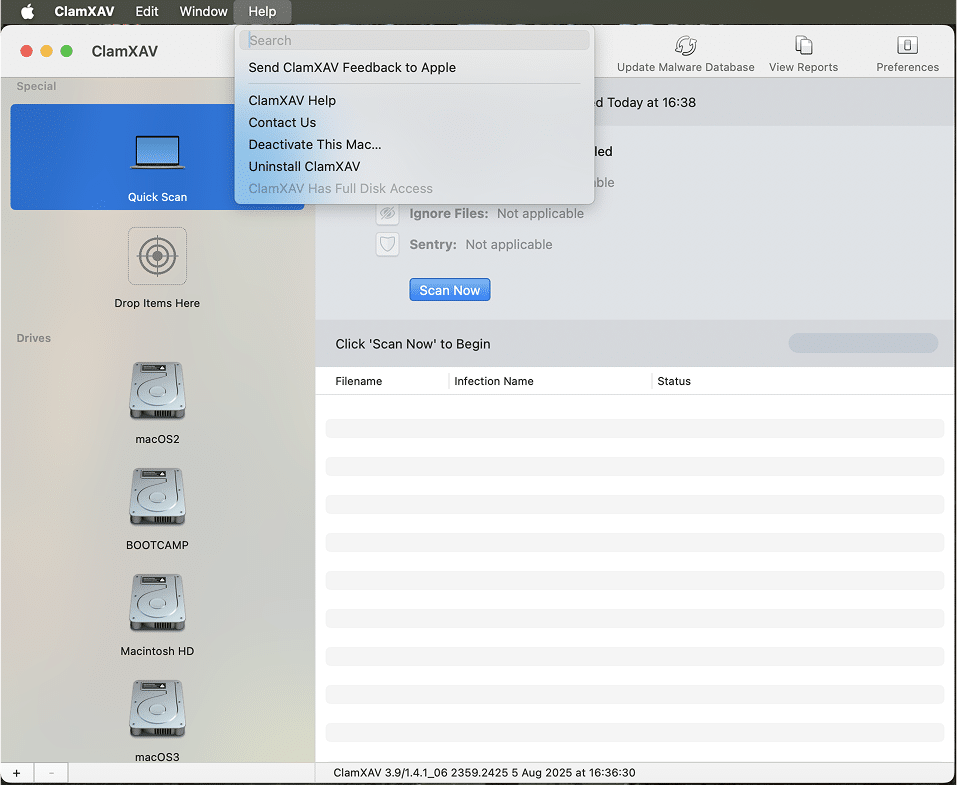Sort by the Infection Name column header
The height and width of the screenshot is (785, 957).
coord(494,382)
